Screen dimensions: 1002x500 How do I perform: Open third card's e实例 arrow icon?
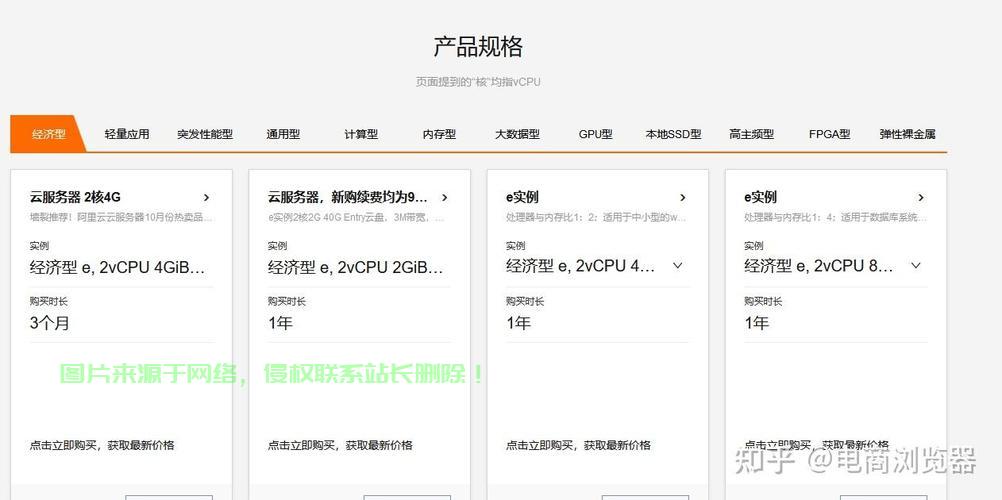click(x=682, y=198)
